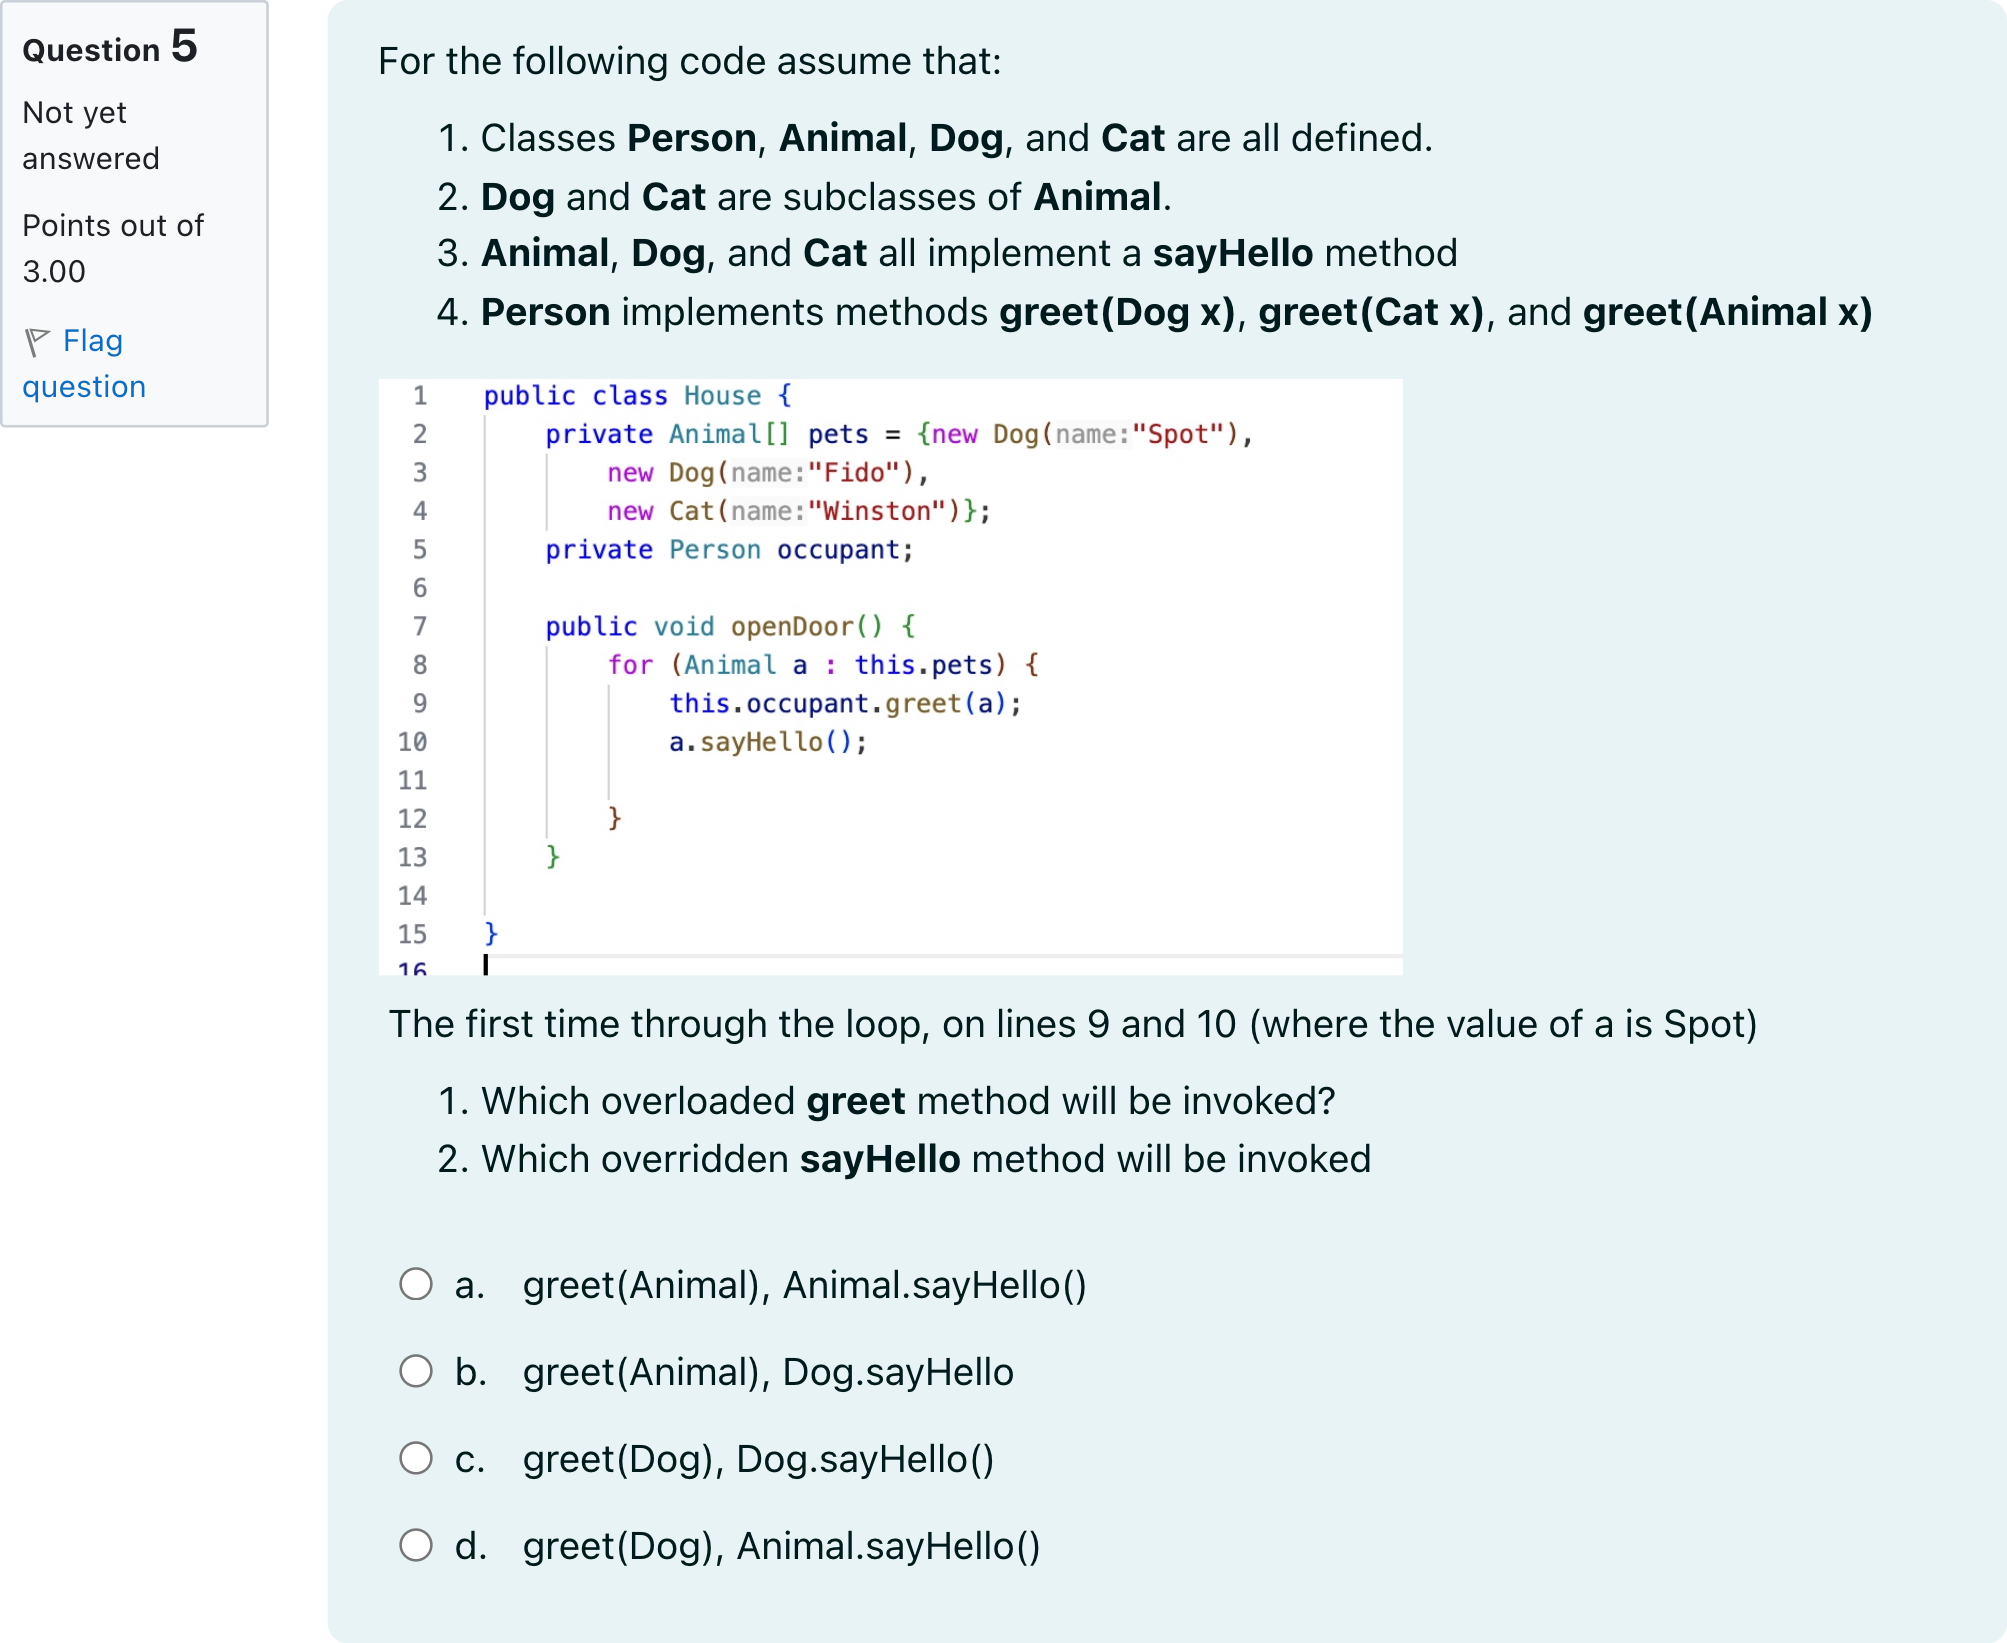Select radio button for option b

click(416, 1371)
